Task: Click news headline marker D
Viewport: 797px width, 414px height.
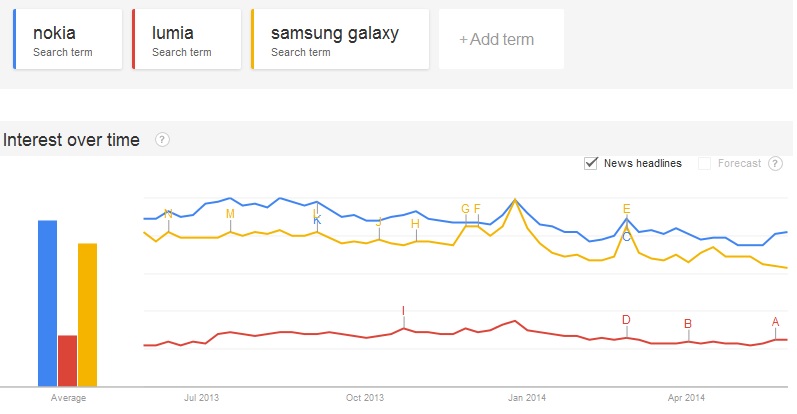Action: pyautogui.click(x=626, y=321)
